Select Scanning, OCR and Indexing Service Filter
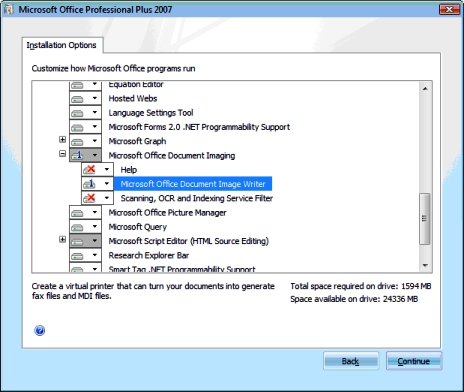464x392 pixels. (197, 199)
